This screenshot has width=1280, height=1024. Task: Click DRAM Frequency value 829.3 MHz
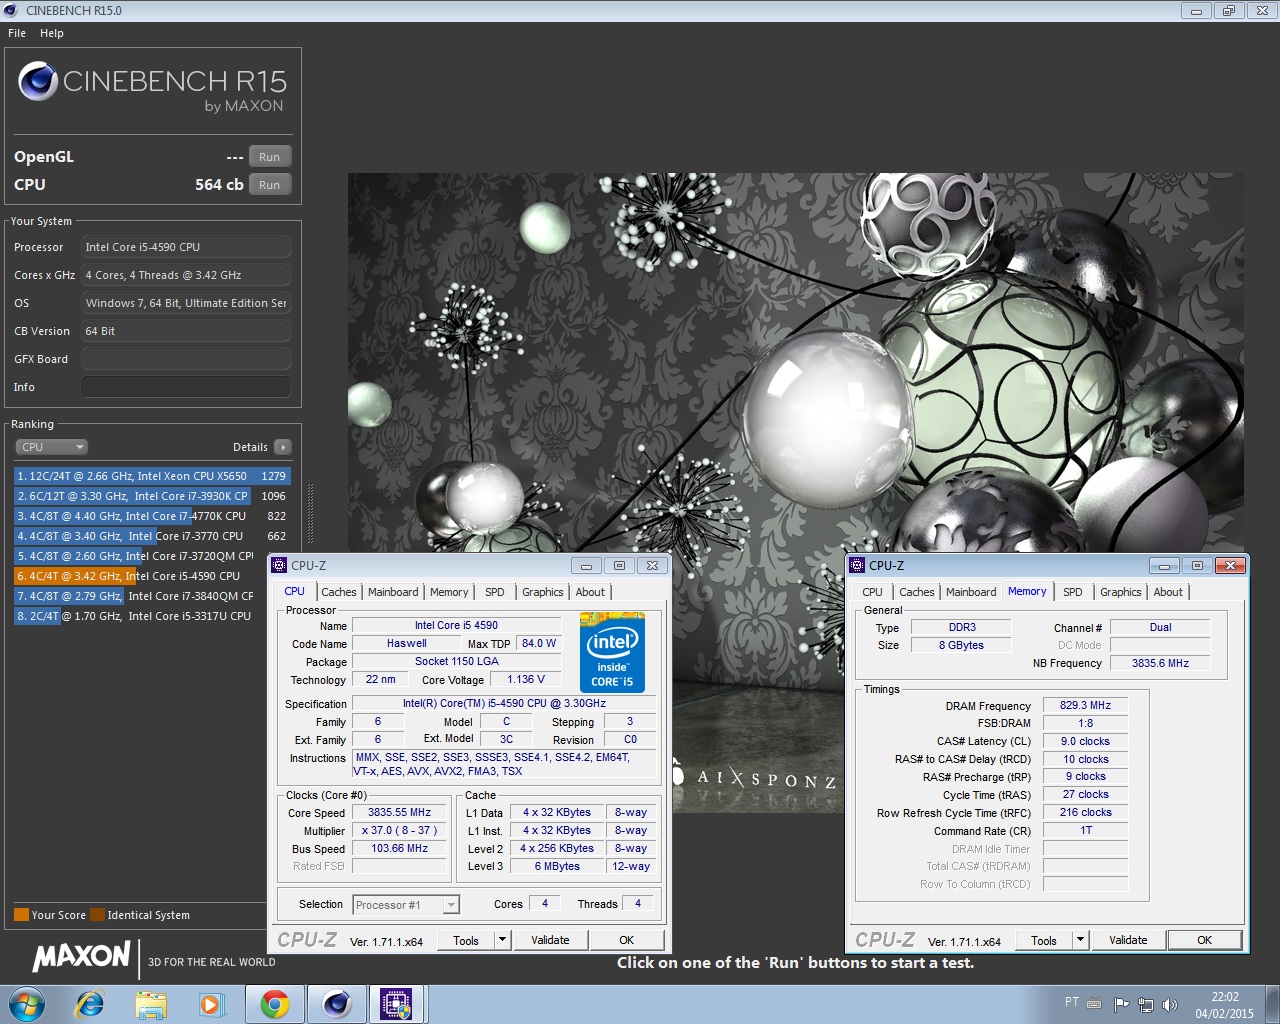click(1086, 705)
